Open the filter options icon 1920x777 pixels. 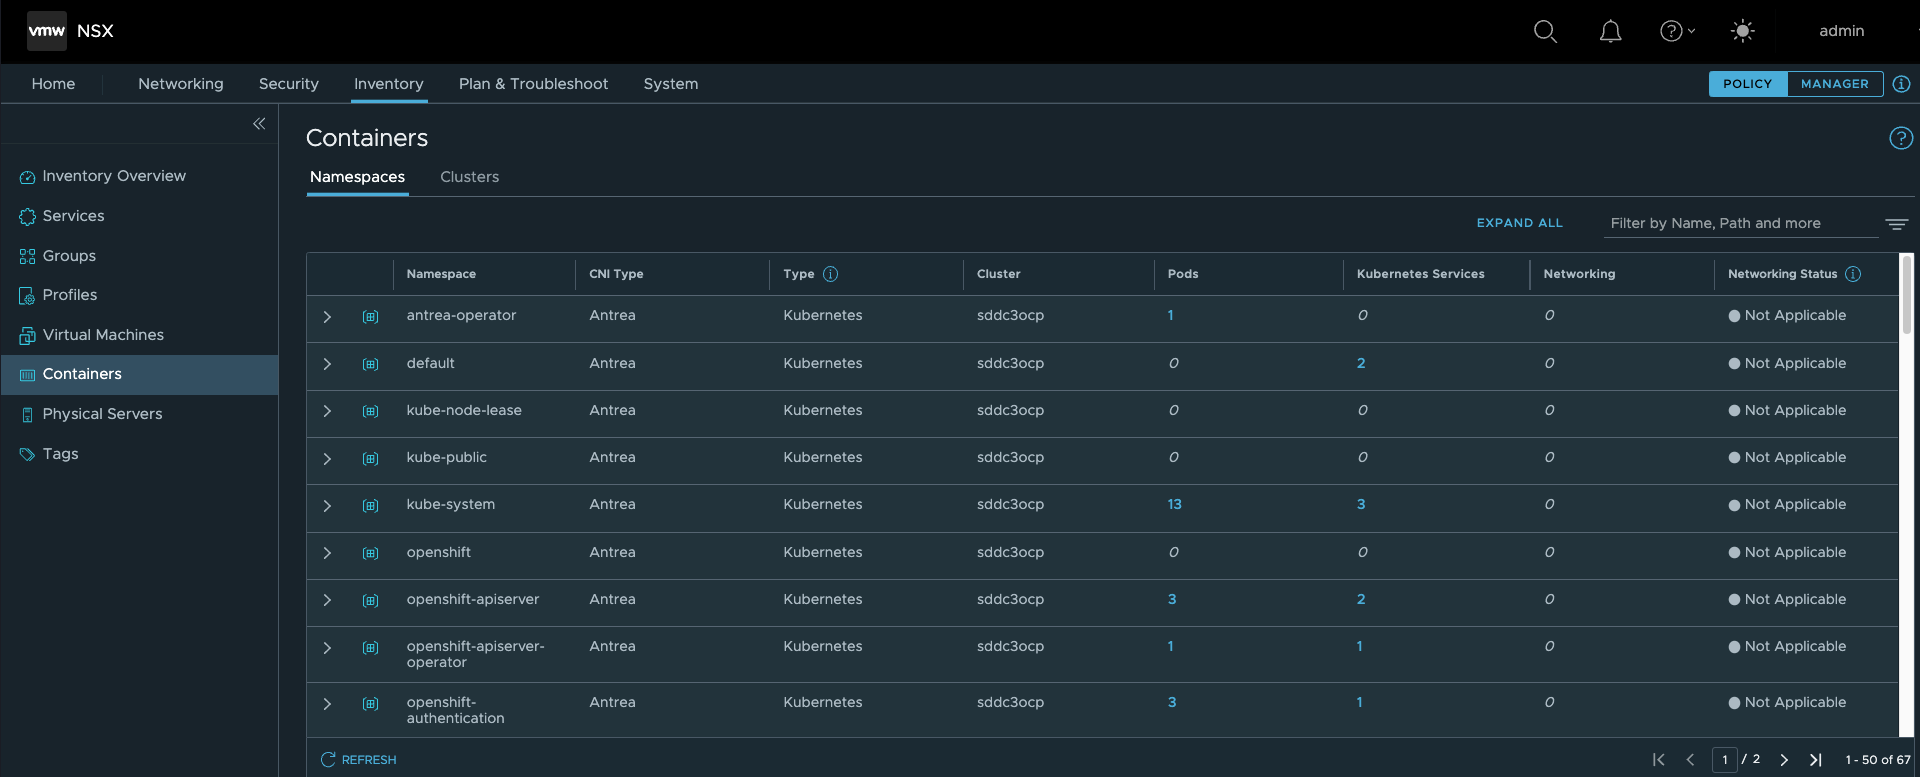(x=1896, y=224)
